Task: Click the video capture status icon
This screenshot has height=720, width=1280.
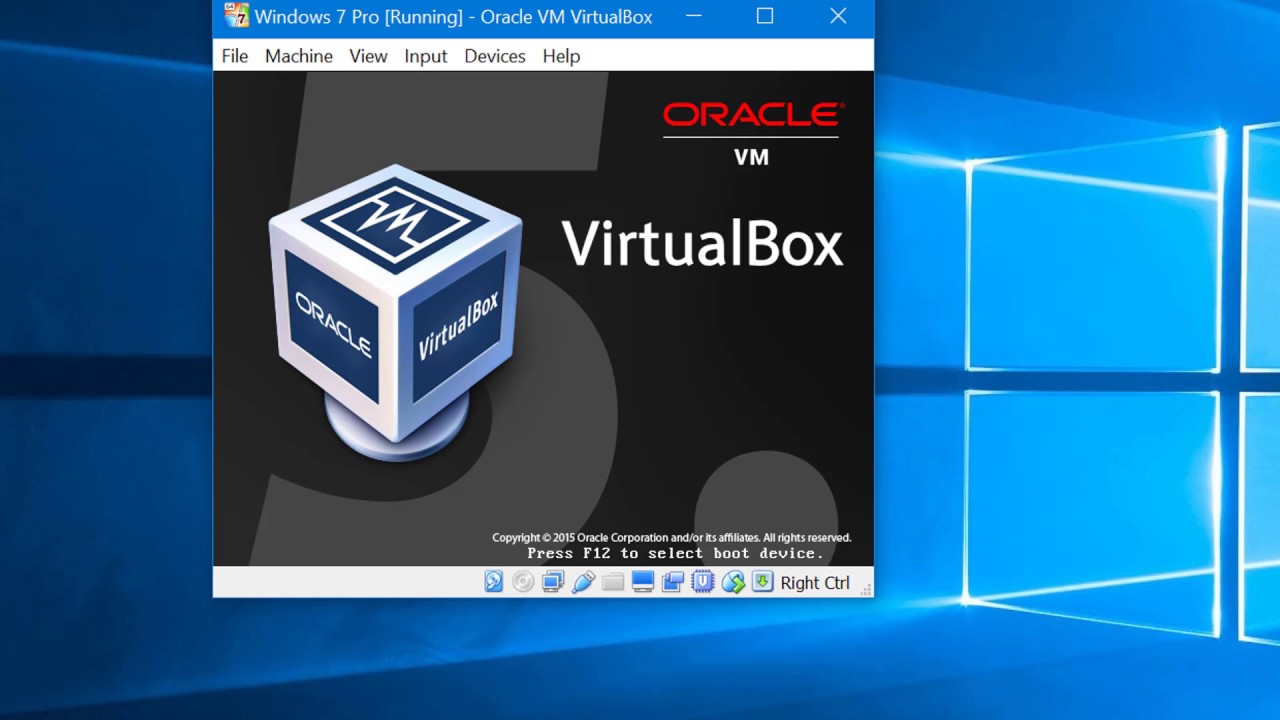Action: 673,582
